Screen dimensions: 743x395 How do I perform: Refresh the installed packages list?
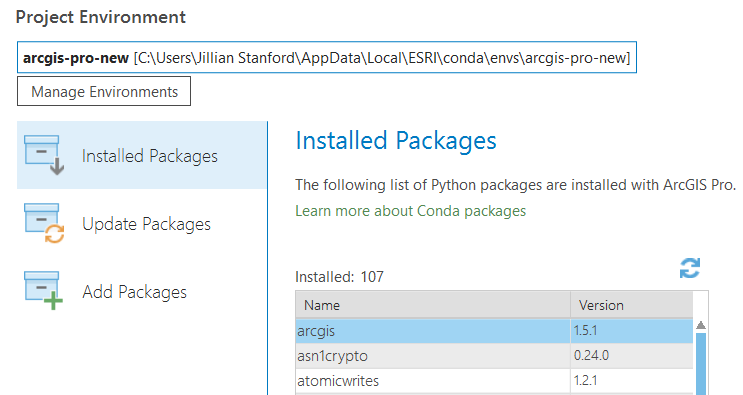coord(689,268)
